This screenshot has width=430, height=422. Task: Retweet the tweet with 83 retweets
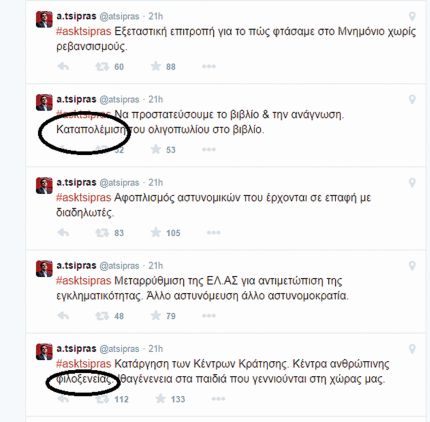tap(102, 232)
